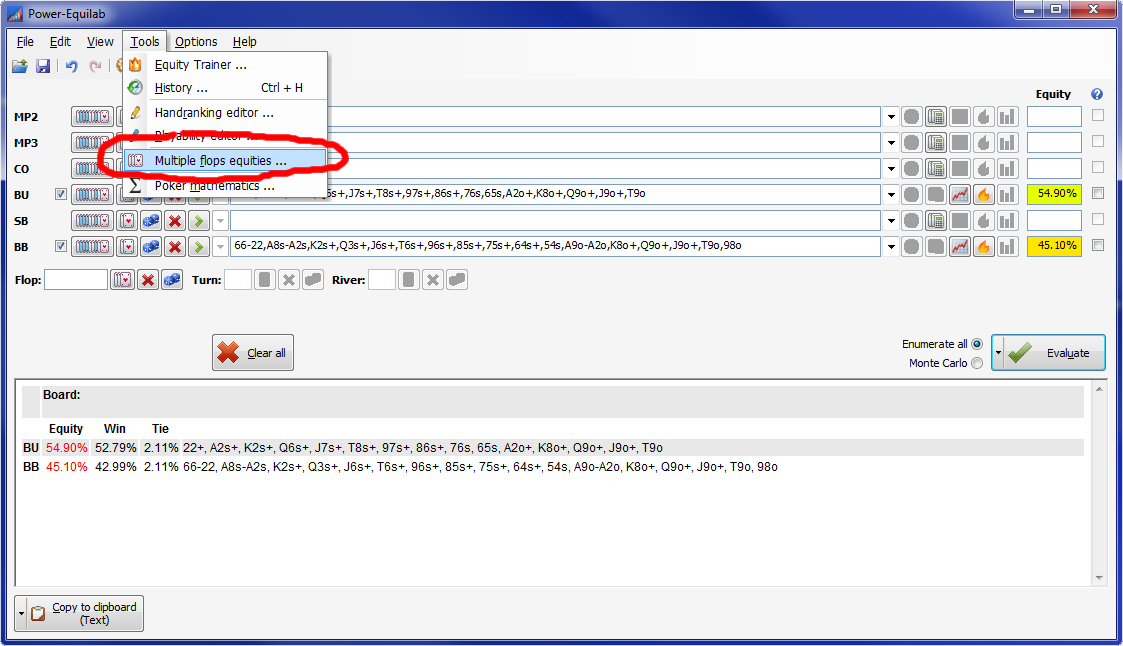Click the green arrow icon in SB row

click(x=198, y=221)
